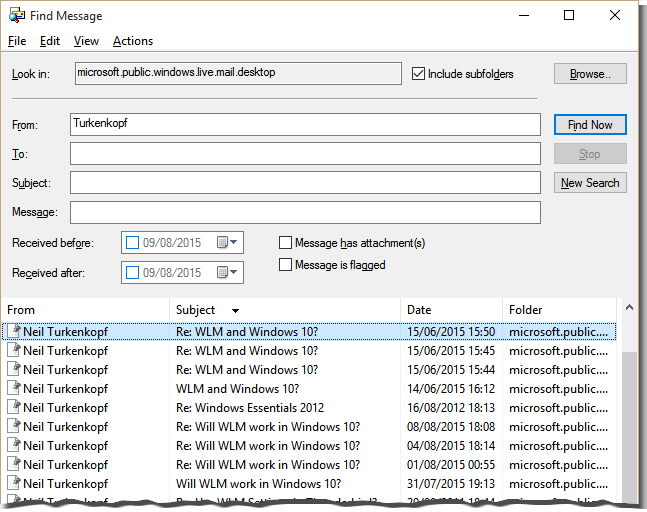The height and width of the screenshot is (512, 647).
Task: Enable Message is flagged checkbox
Action: click(x=285, y=264)
